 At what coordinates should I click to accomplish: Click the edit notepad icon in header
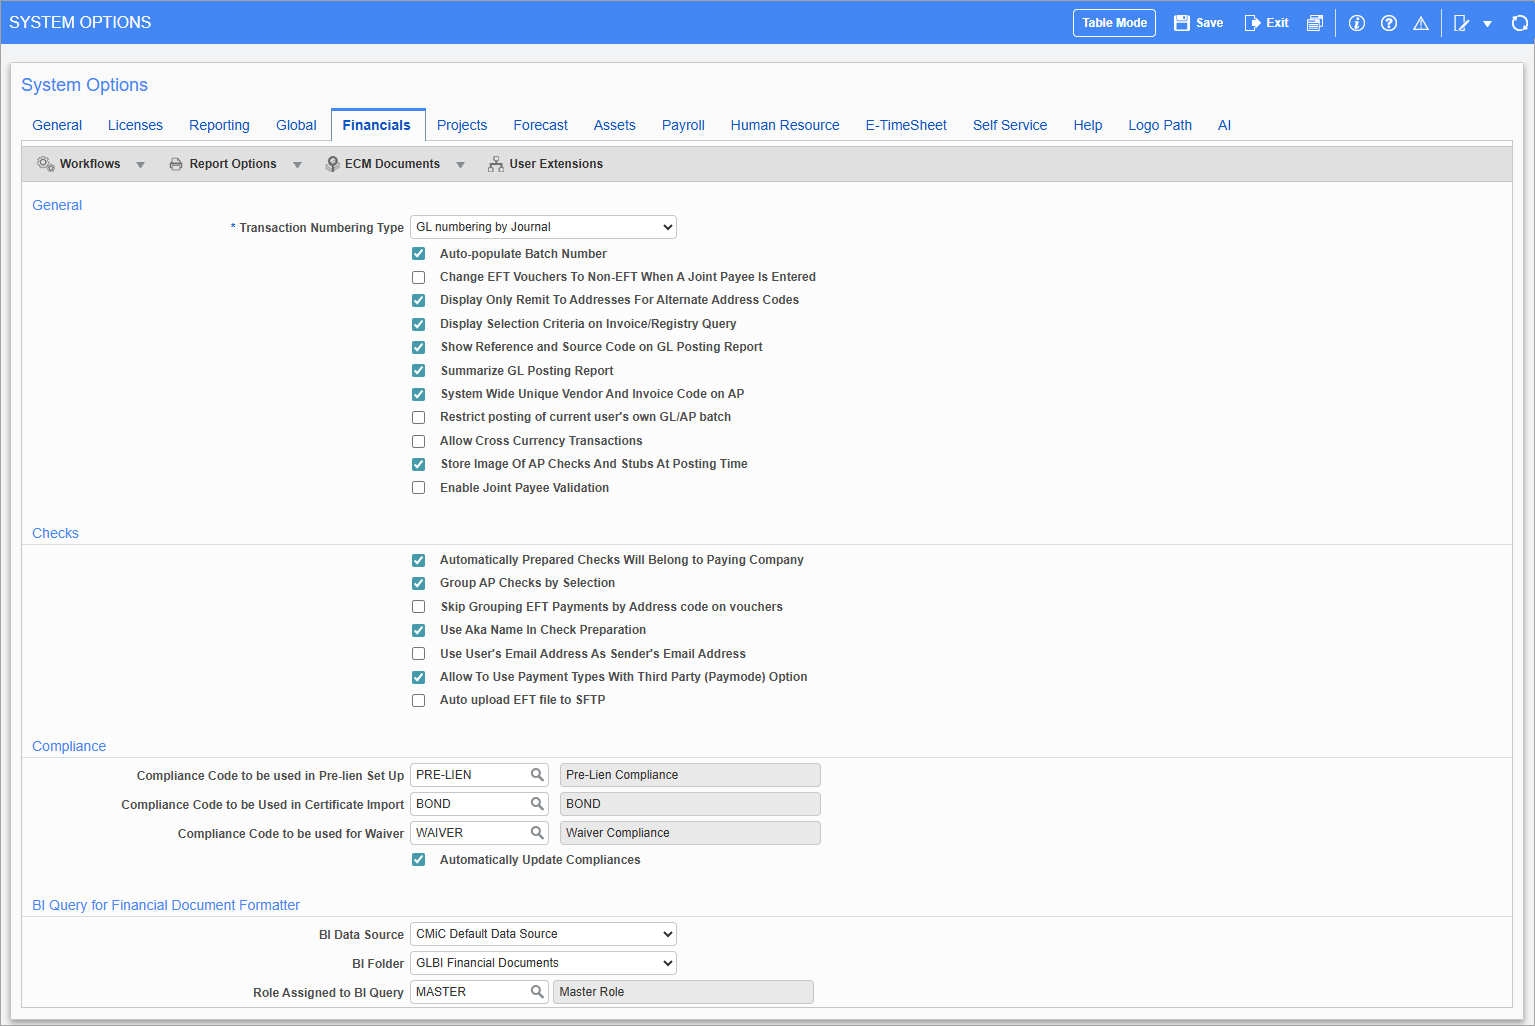[1461, 23]
